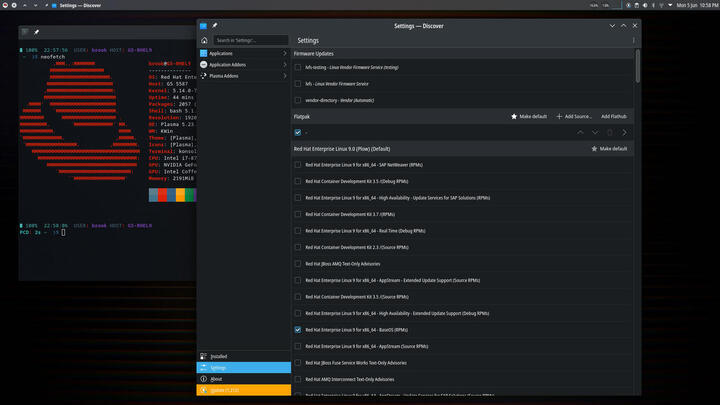
Task: Select Plasma Addons in the sidebar
Action: [244, 76]
